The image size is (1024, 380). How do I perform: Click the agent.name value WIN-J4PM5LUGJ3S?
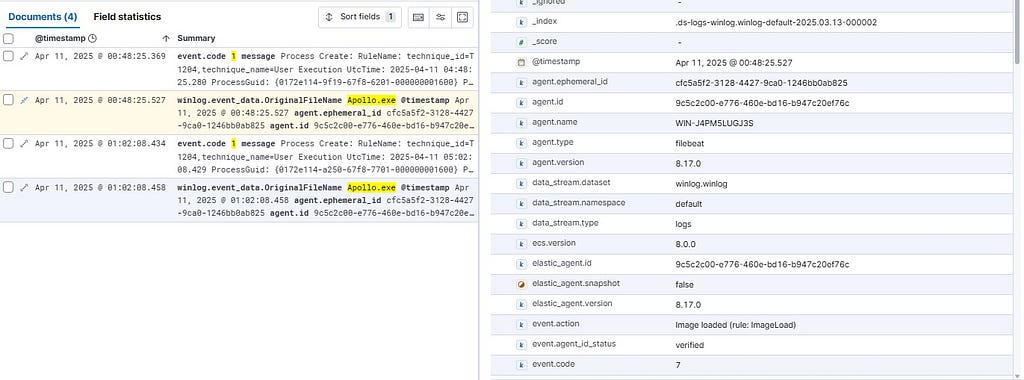pyautogui.click(x=714, y=123)
